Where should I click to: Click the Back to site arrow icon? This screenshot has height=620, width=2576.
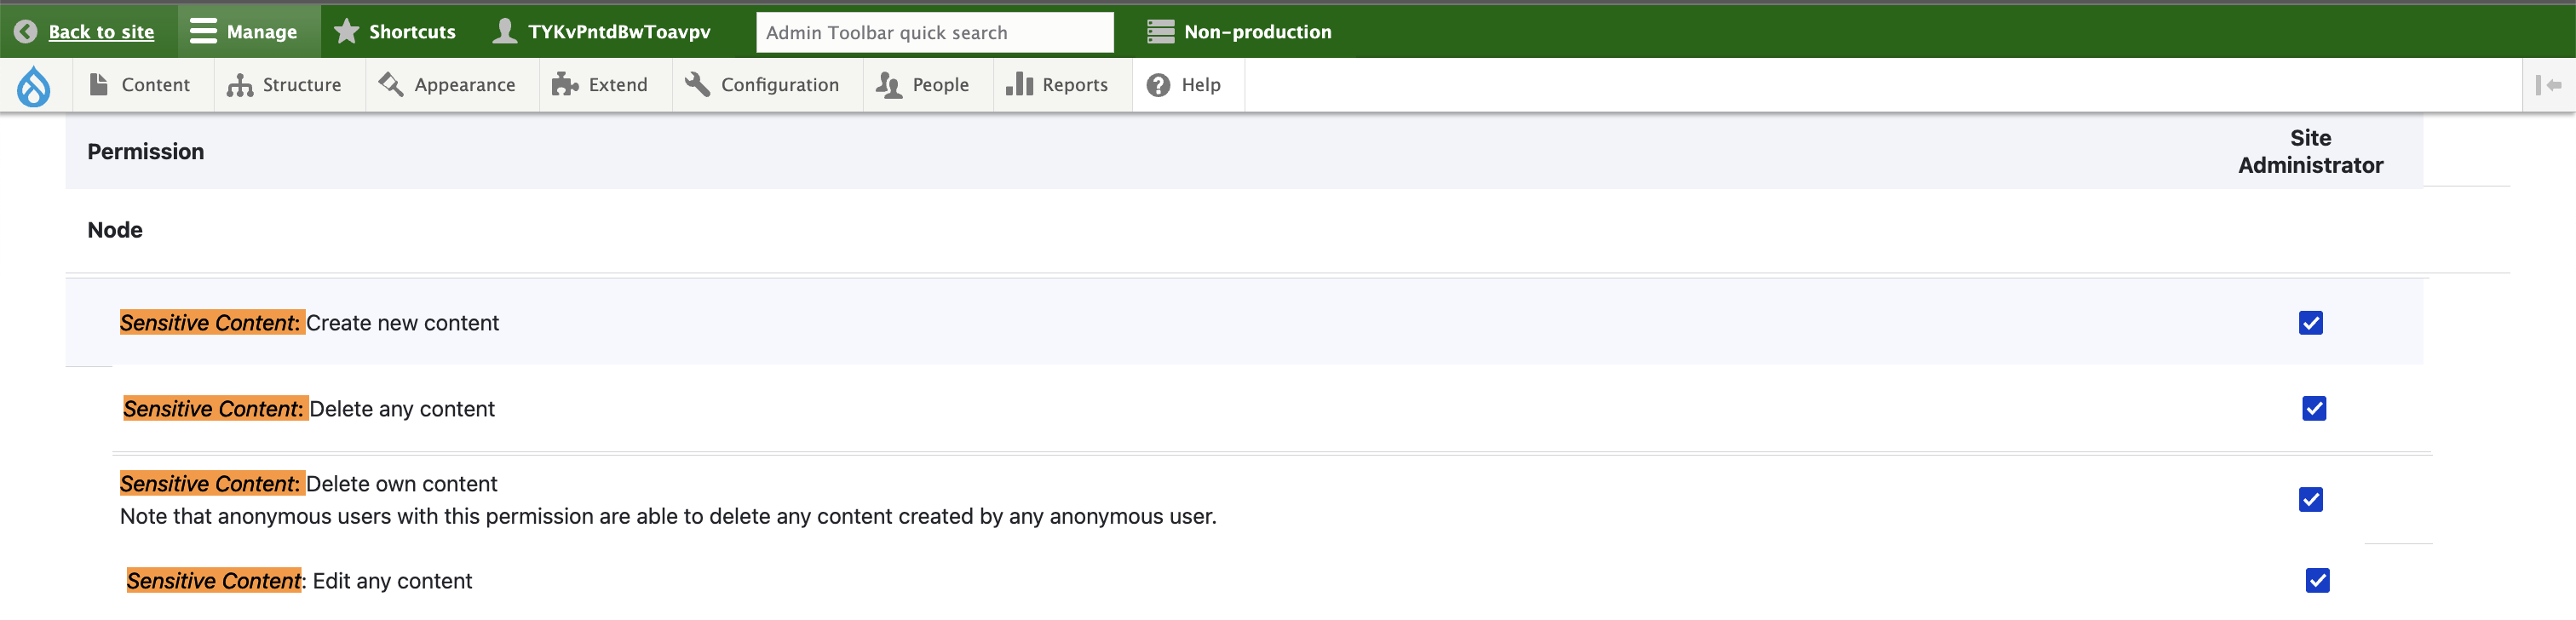tap(26, 32)
